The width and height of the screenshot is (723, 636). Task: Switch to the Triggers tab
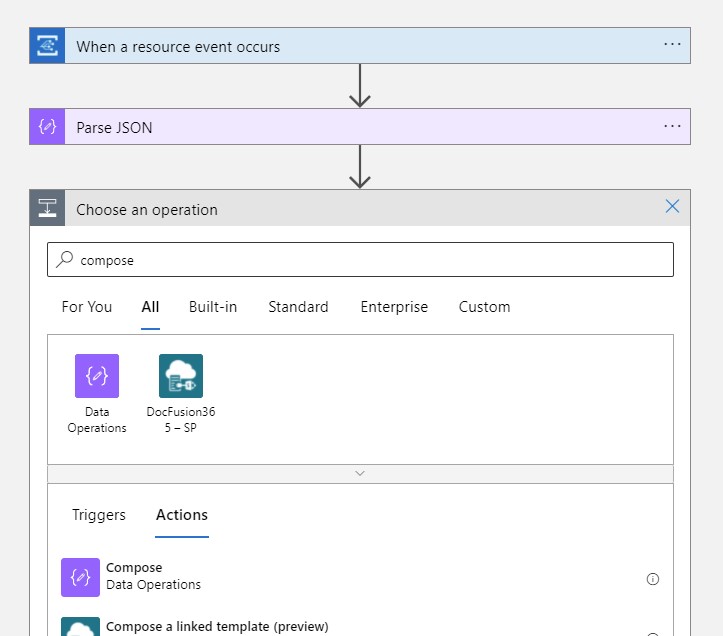(99, 515)
